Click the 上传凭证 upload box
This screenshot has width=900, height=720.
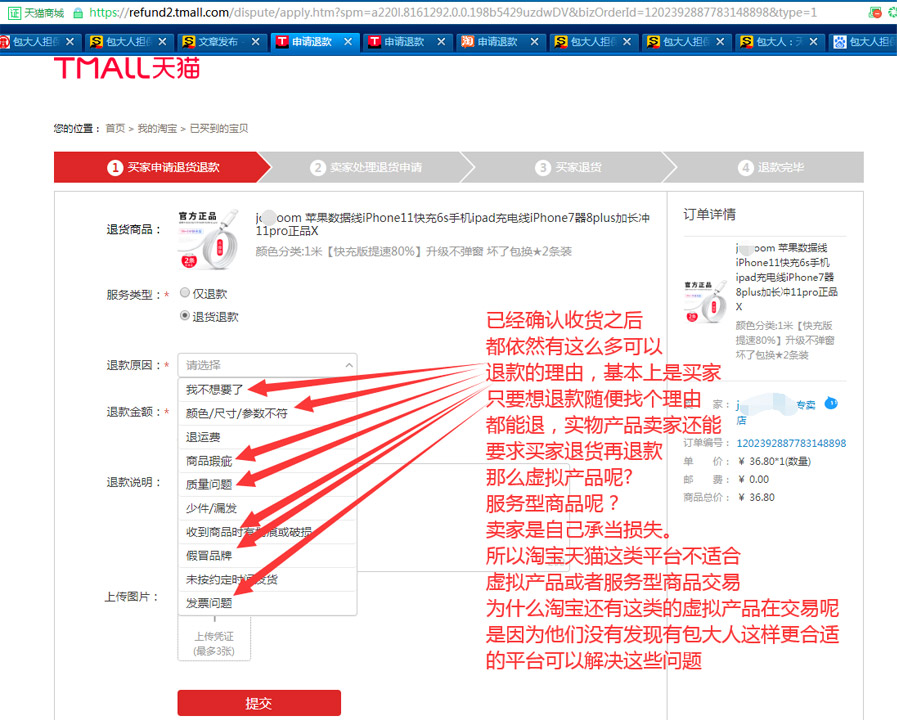[214, 640]
